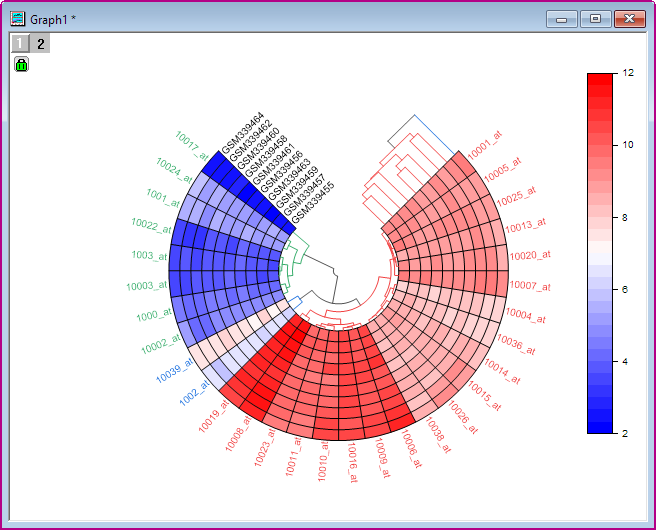Click blue bottom of the color scale
Screen dimensions: 656x530
(x=598, y=425)
